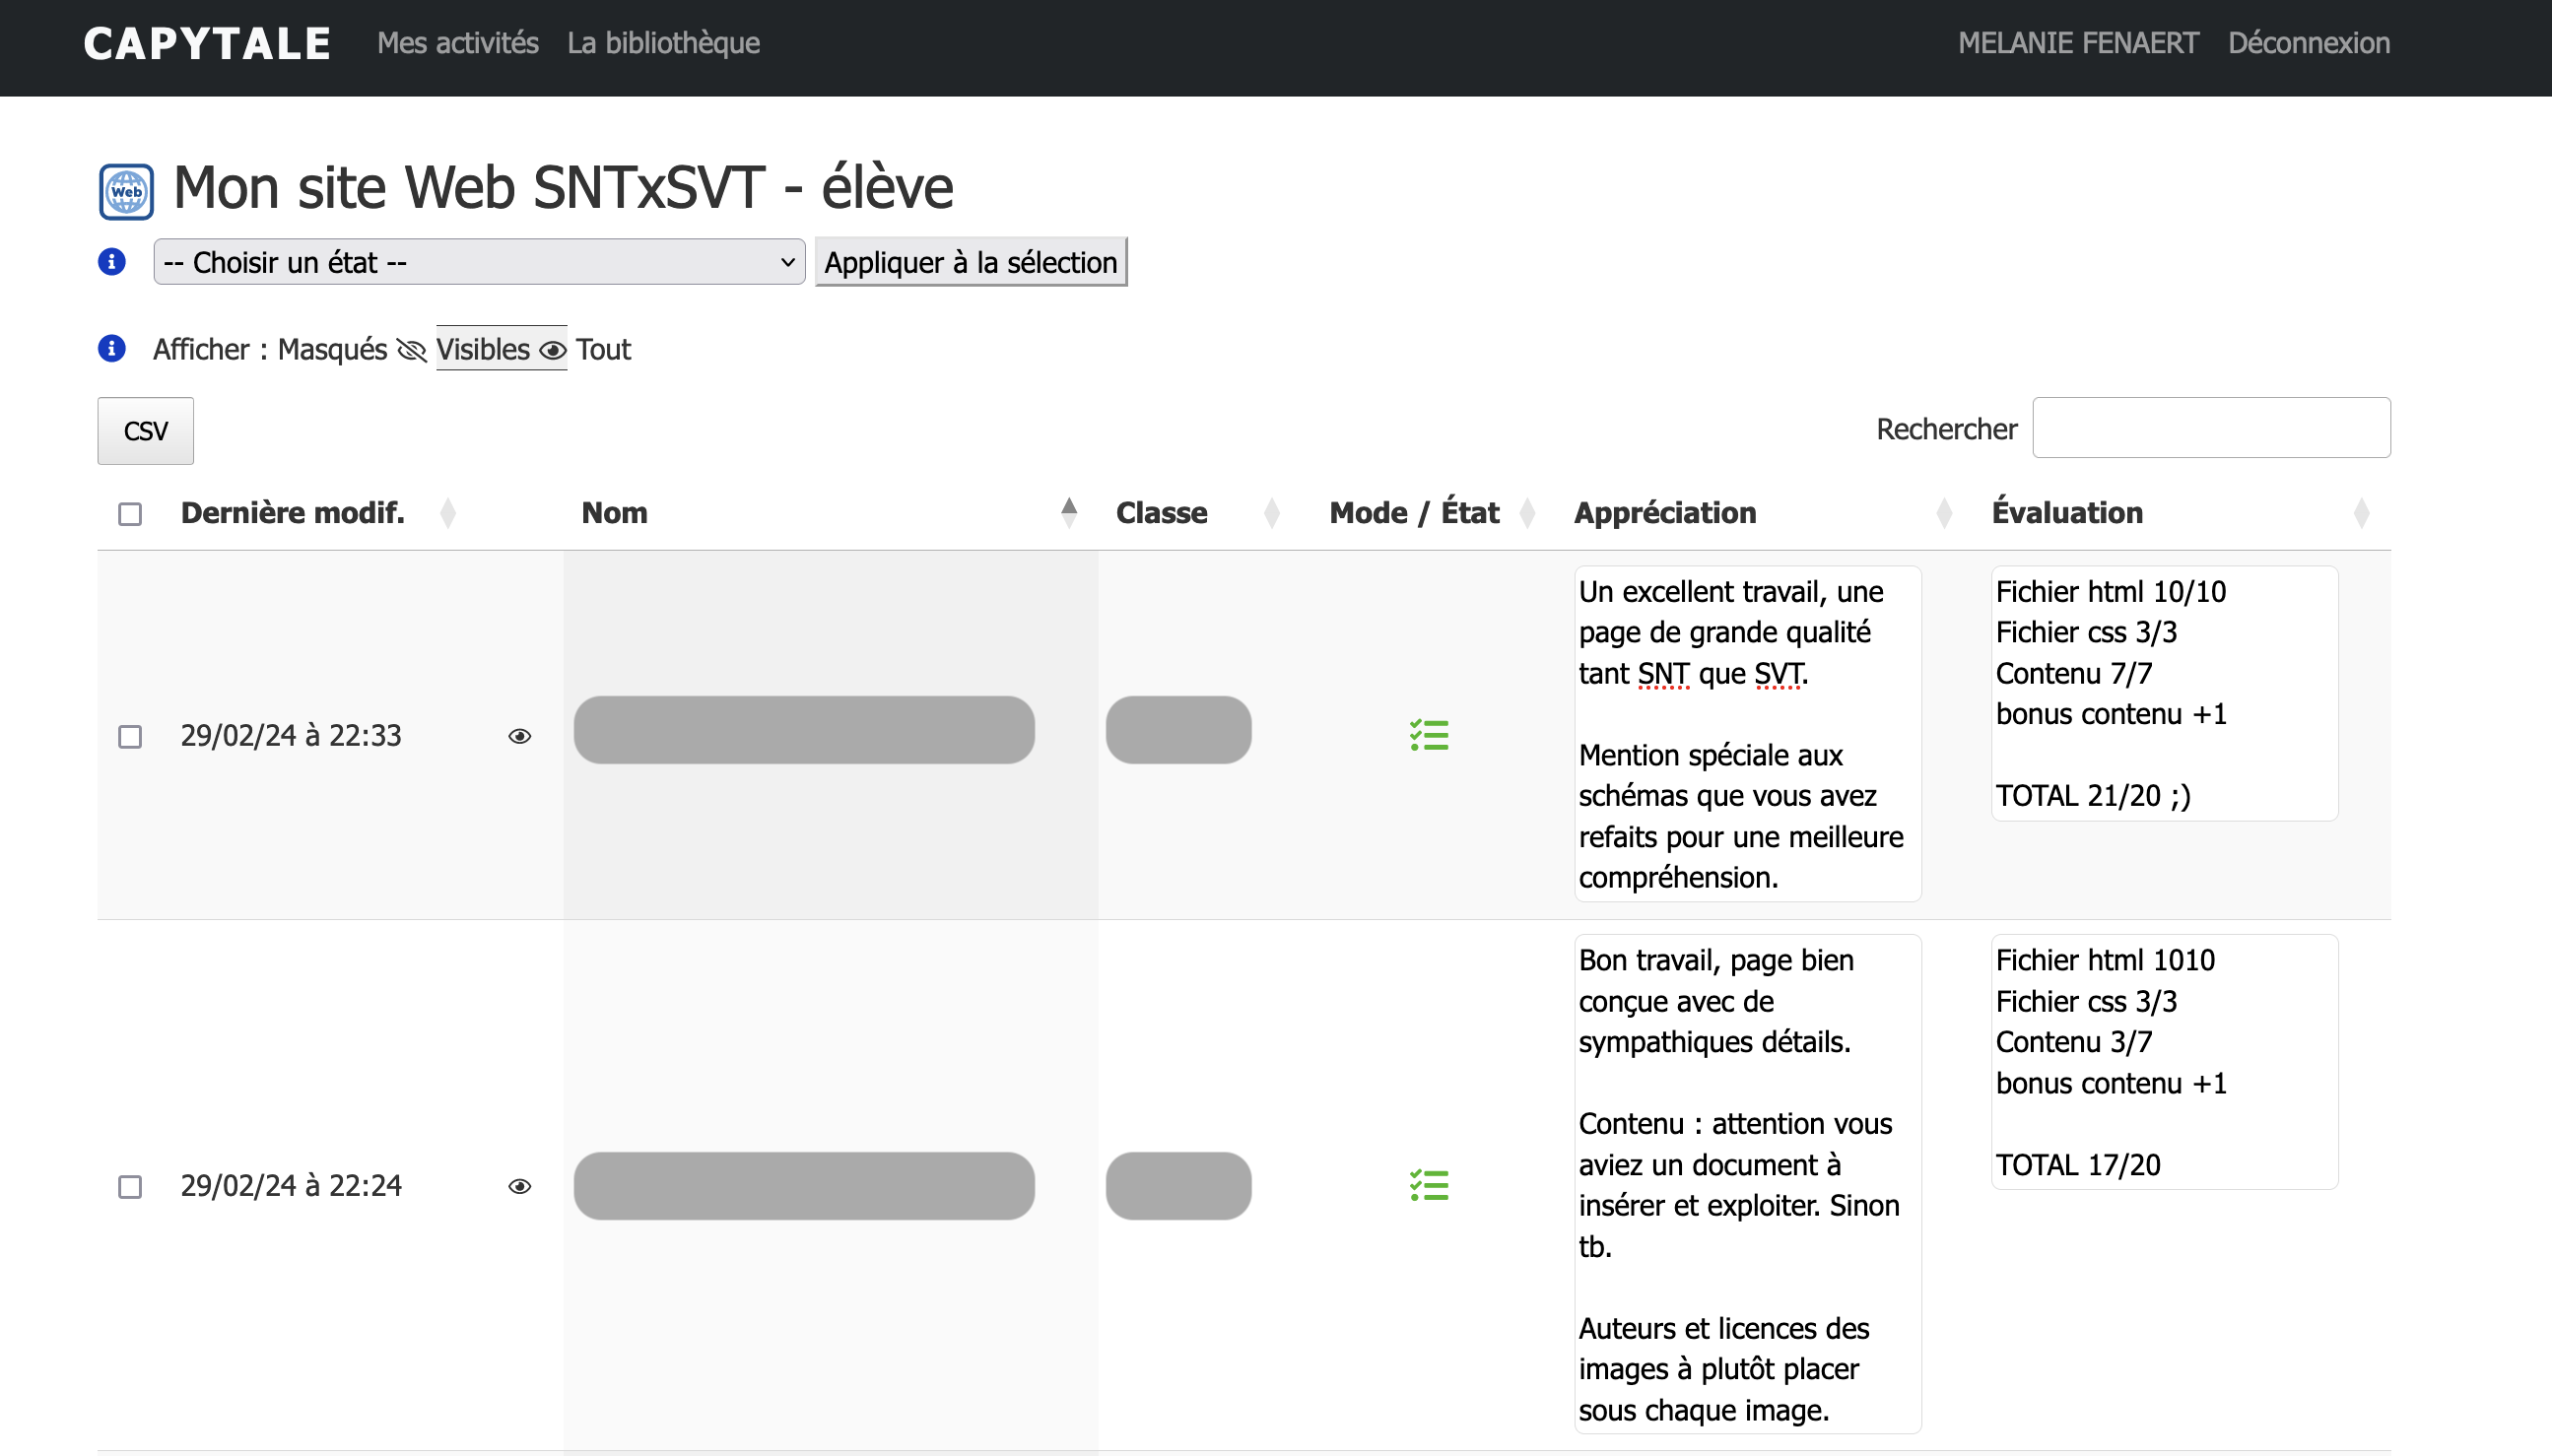This screenshot has width=2552, height=1456.
Task: Click info icon beside Afficher filter
Action: click(x=112, y=349)
